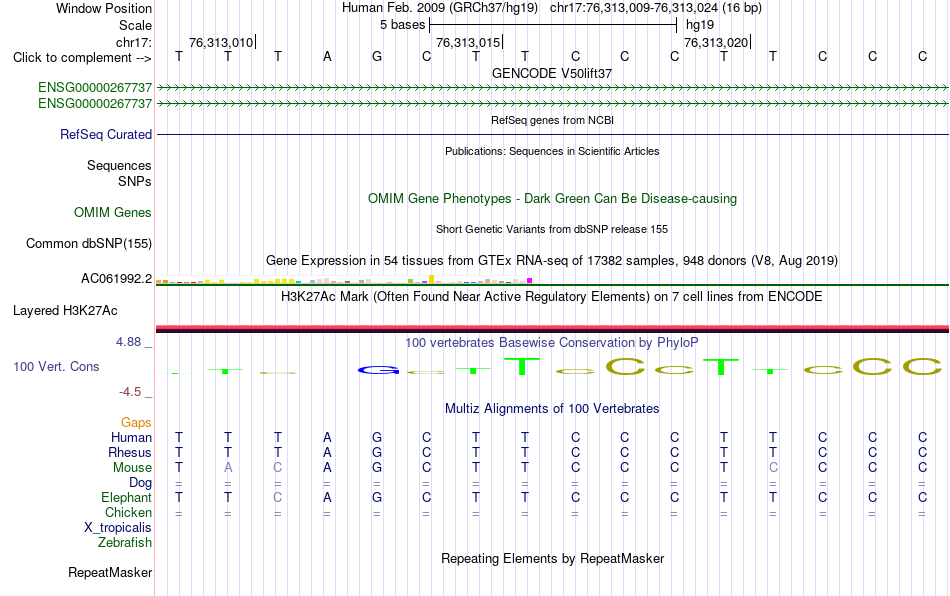
Task: Select the X_tropicalis species row label
Action: click(x=118, y=528)
